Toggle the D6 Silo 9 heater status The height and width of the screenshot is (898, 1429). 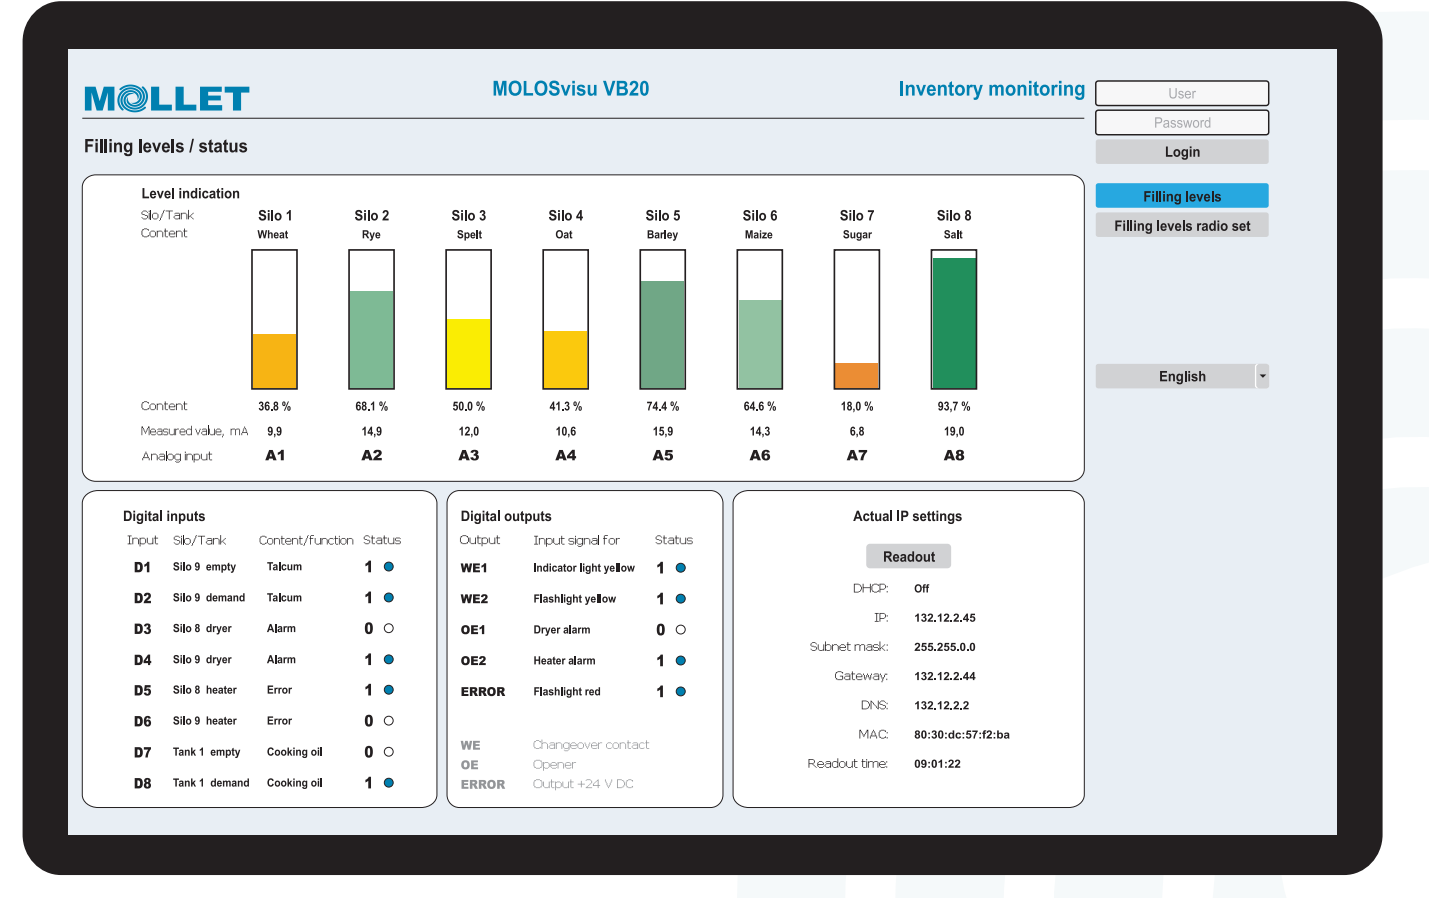point(389,721)
